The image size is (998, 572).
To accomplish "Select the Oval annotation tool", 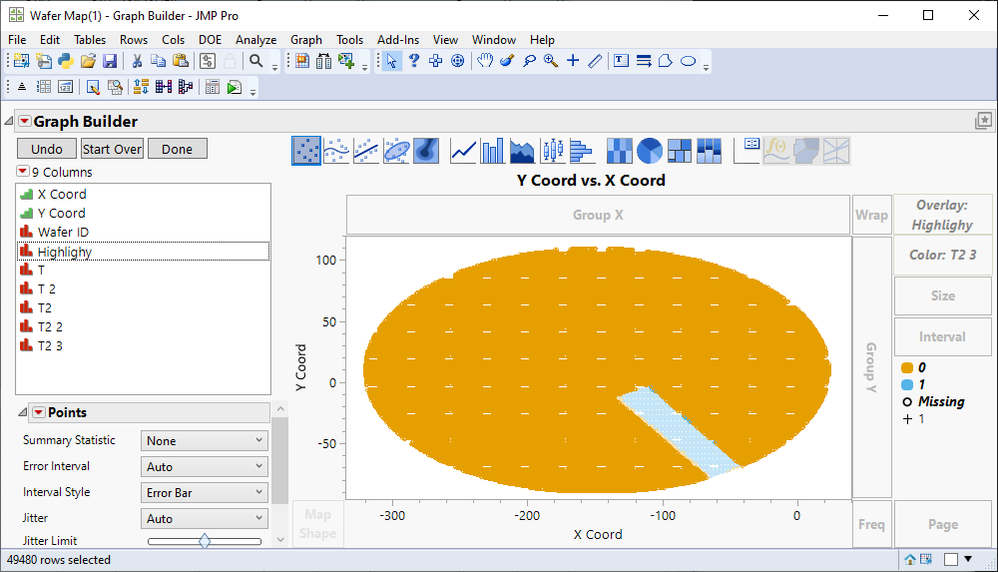I will pos(688,61).
